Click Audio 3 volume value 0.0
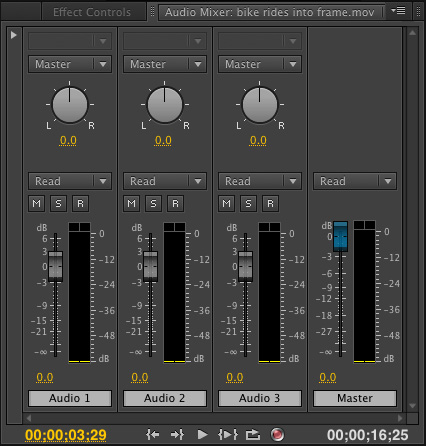Viewport: 426px width, 446px height. pos(235,377)
